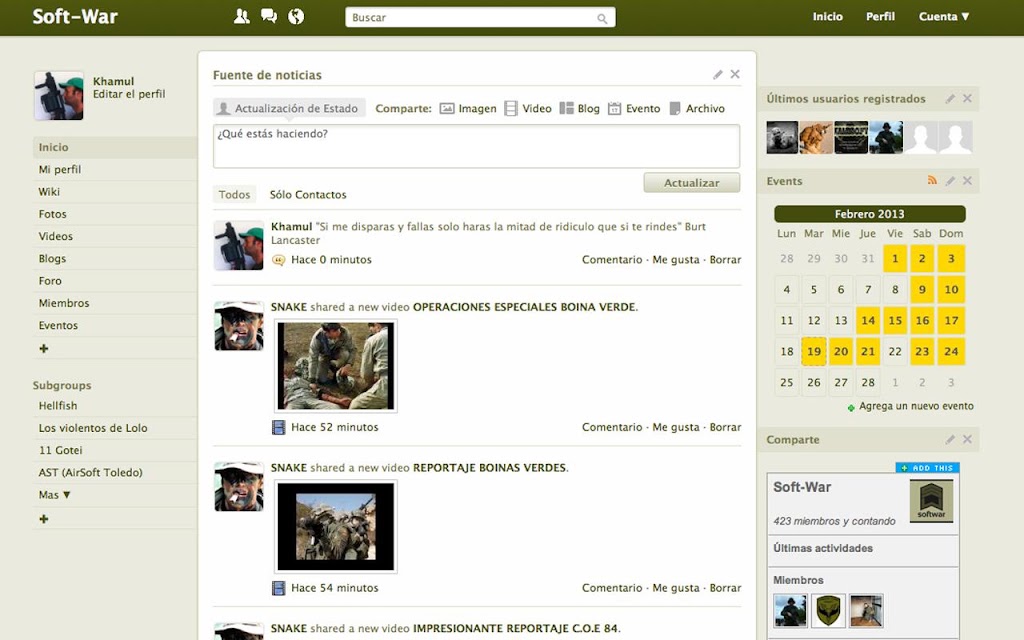Click Borrar on Khamul's status

click(x=725, y=260)
